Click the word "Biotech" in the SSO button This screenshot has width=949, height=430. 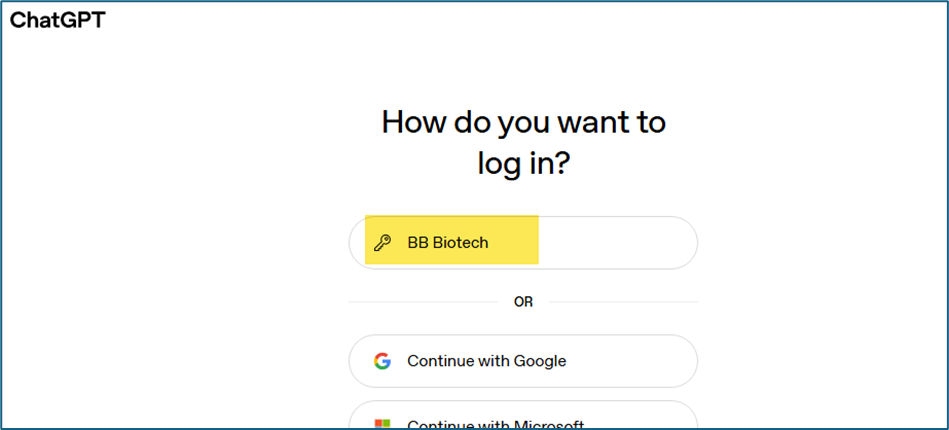tap(460, 243)
